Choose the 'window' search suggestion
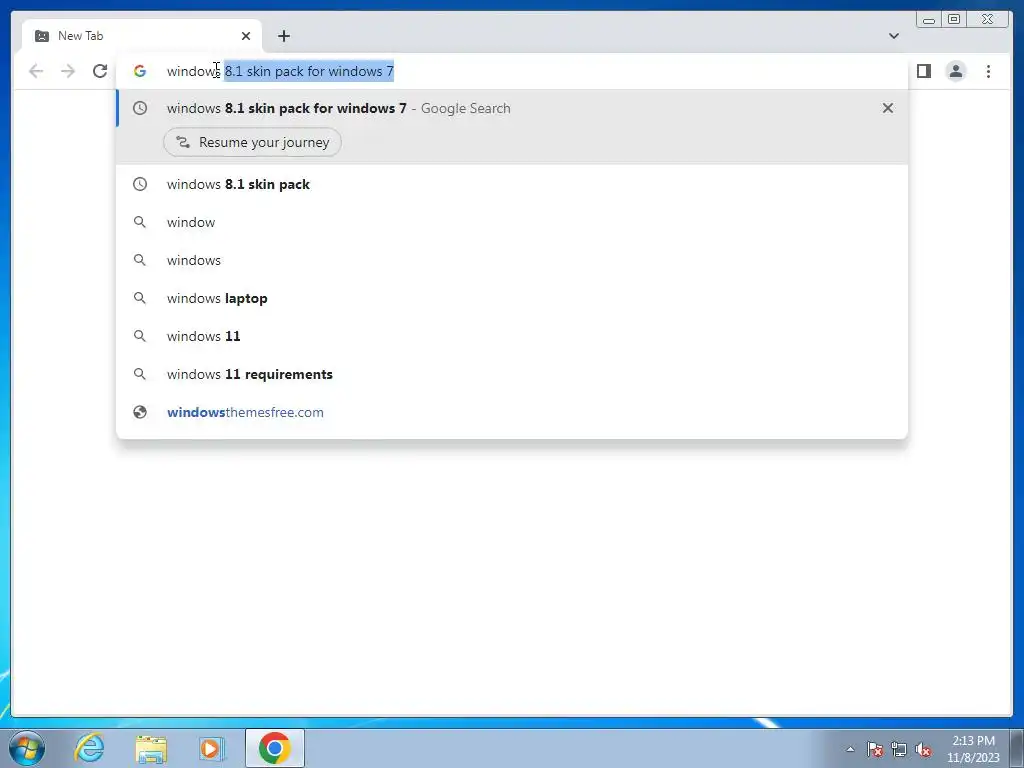1024x768 pixels. [x=512, y=222]
